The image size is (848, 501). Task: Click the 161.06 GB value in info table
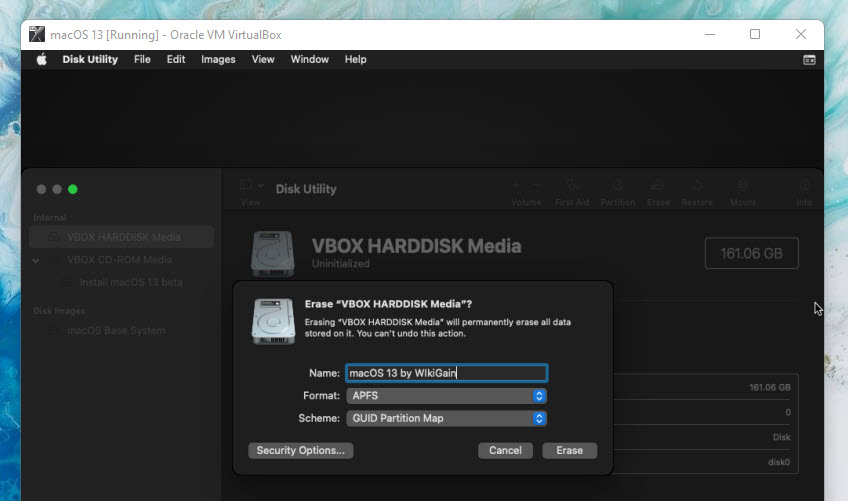click(770, 387)
